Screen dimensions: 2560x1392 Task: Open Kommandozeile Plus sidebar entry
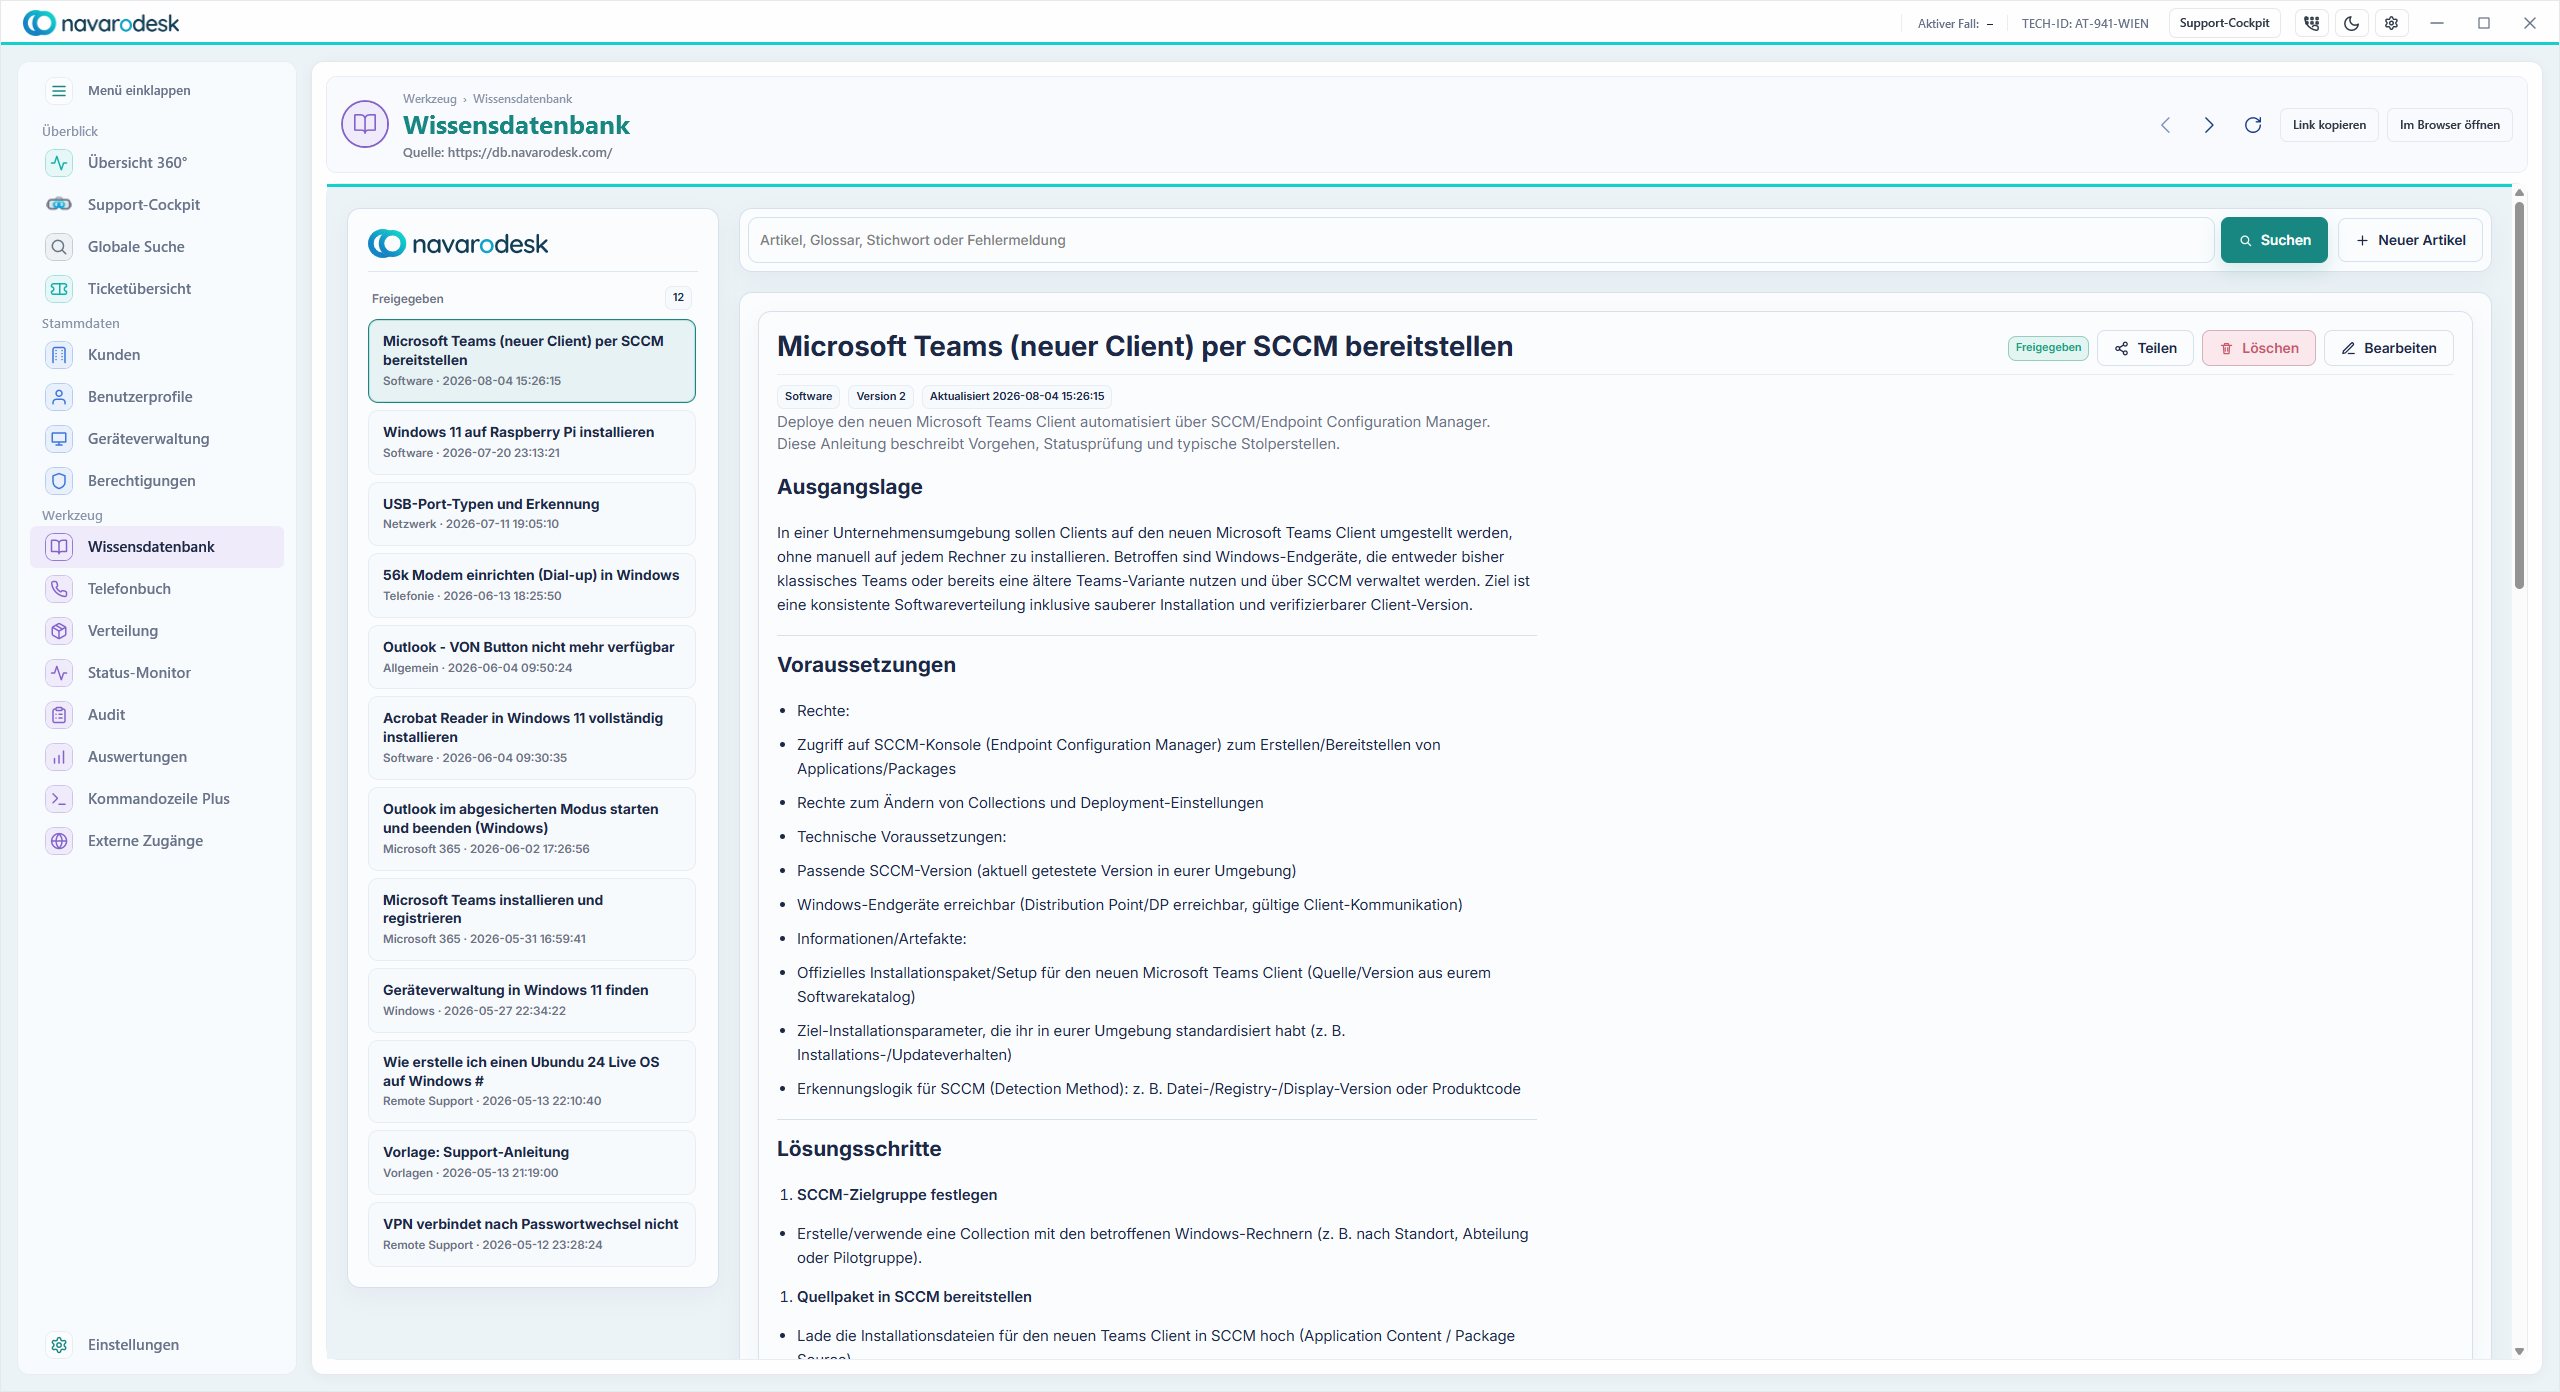(157, 799)
